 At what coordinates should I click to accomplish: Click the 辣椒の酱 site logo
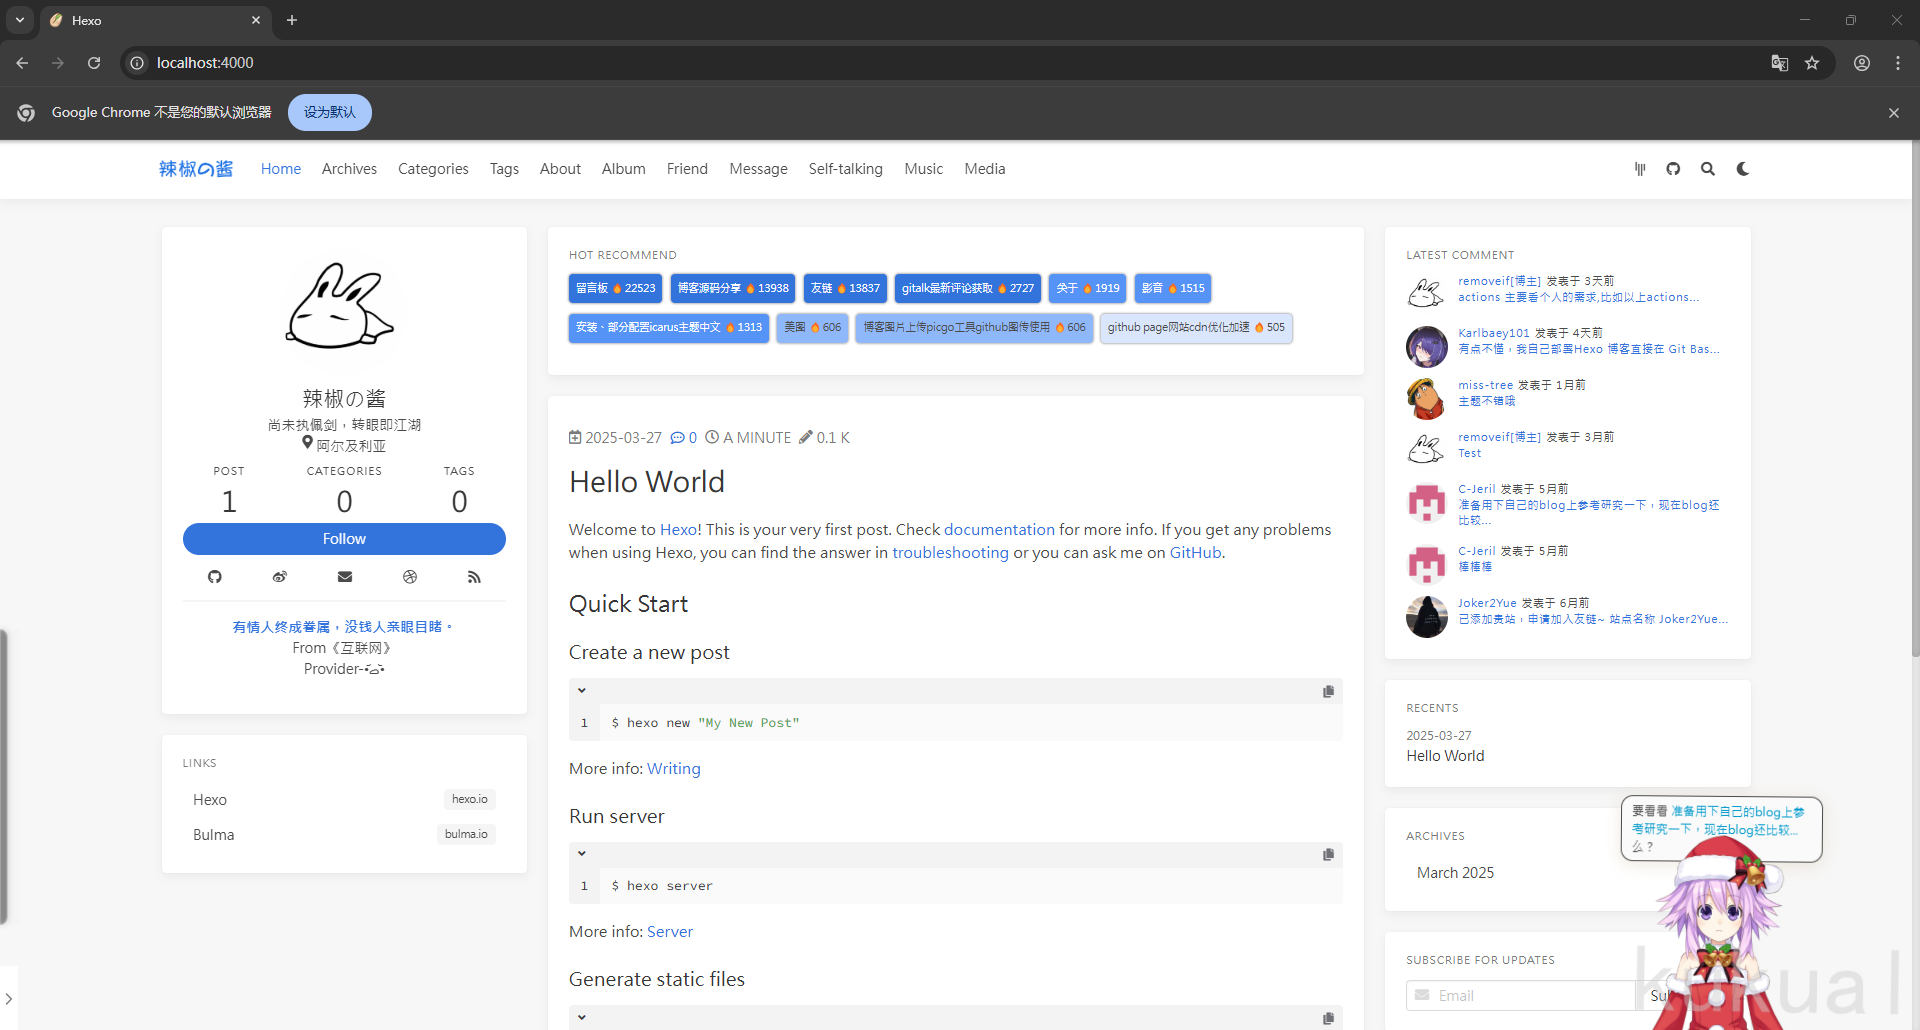pyautogui.click(x=196, y=169)
